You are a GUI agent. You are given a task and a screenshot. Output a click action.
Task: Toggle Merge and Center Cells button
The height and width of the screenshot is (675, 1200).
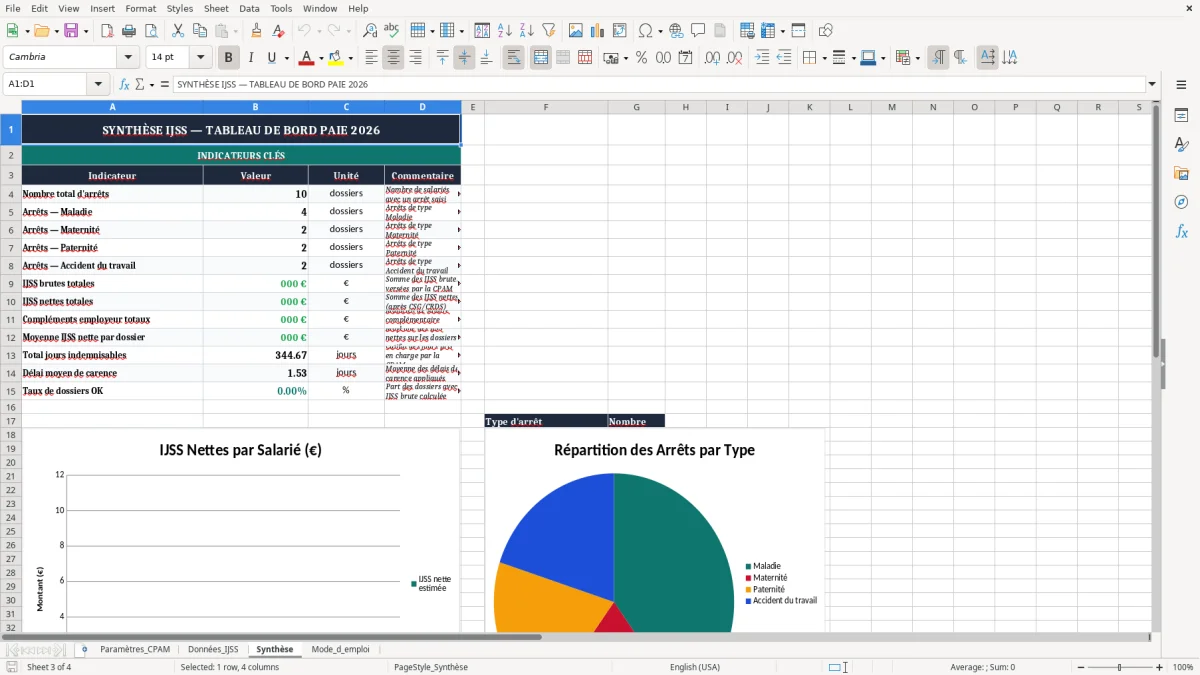[540, 58]
